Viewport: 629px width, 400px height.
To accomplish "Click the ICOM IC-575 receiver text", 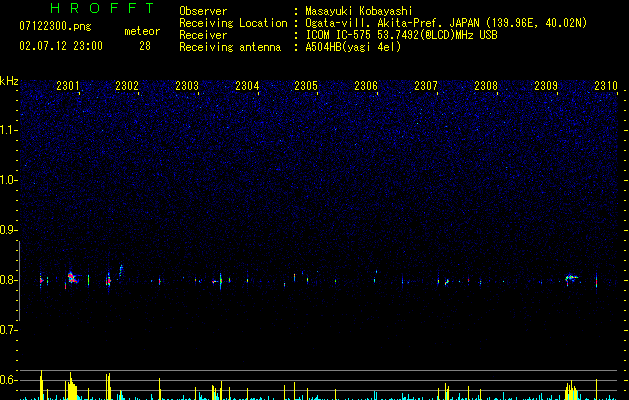I will click(402, 35).
